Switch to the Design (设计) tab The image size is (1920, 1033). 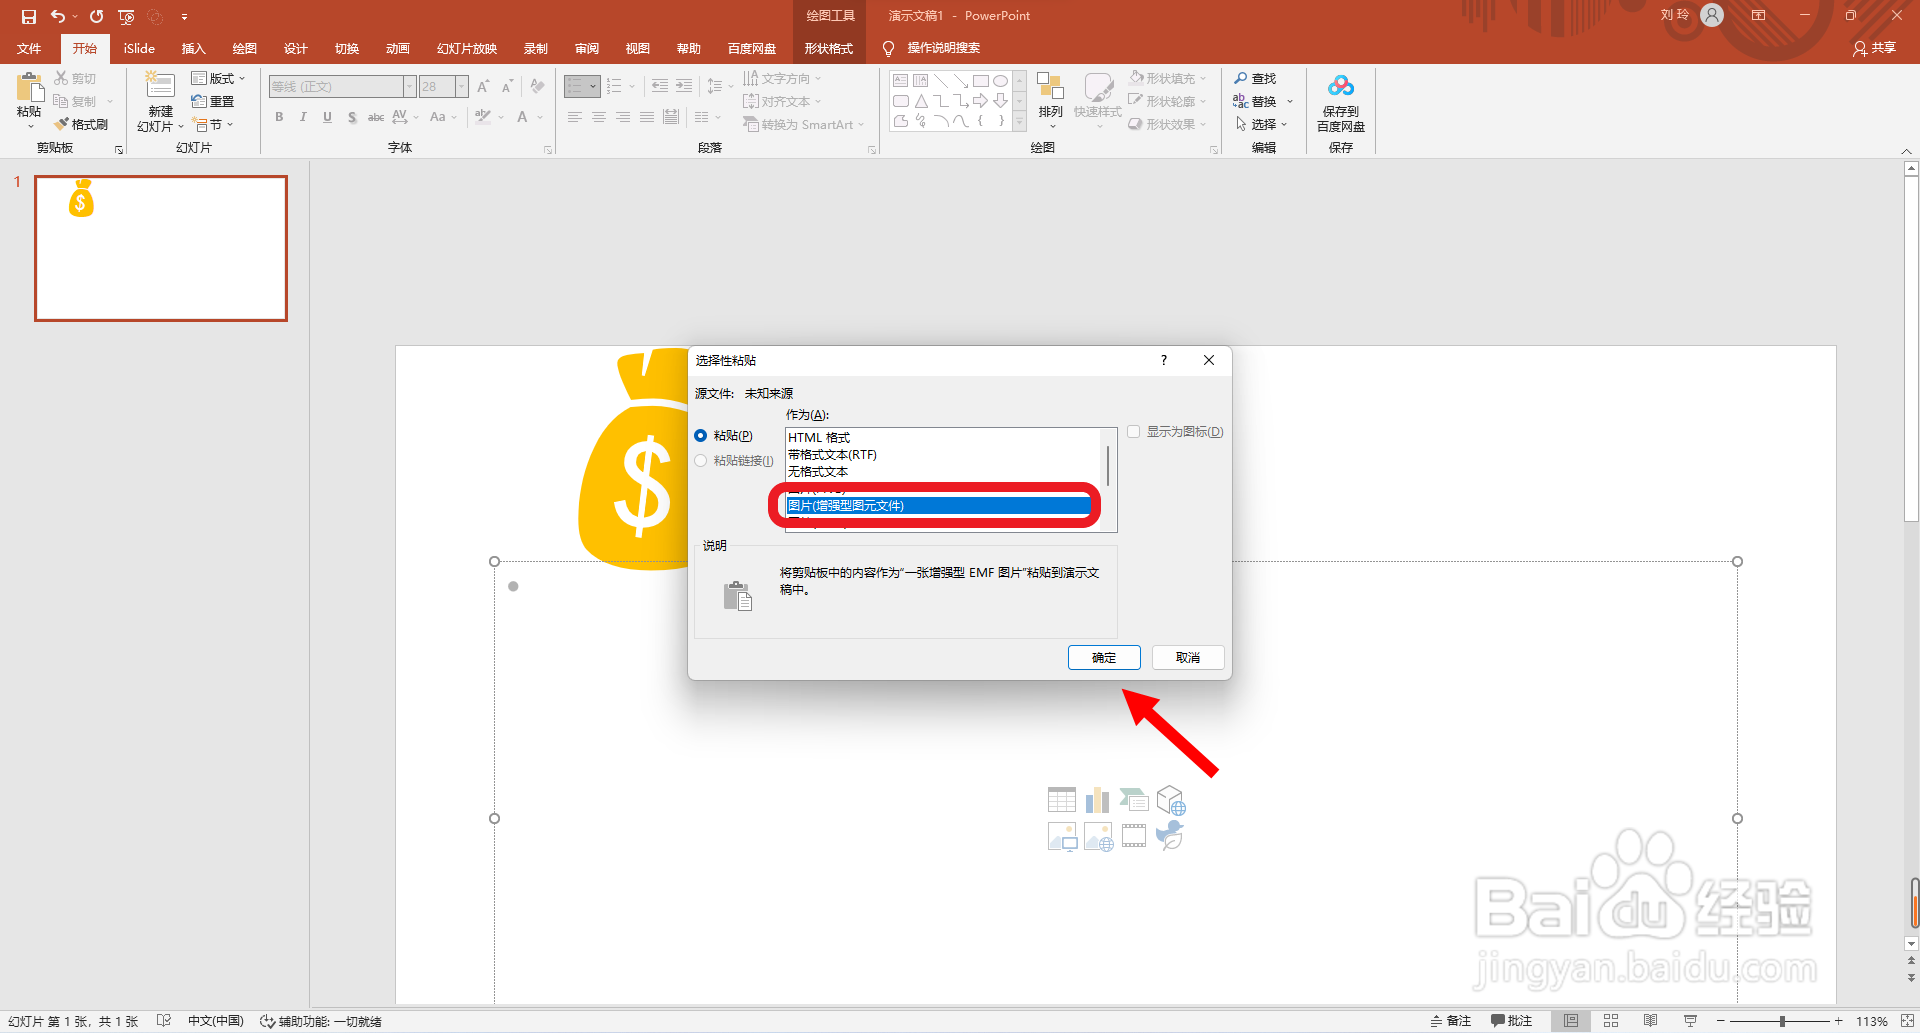295,48
